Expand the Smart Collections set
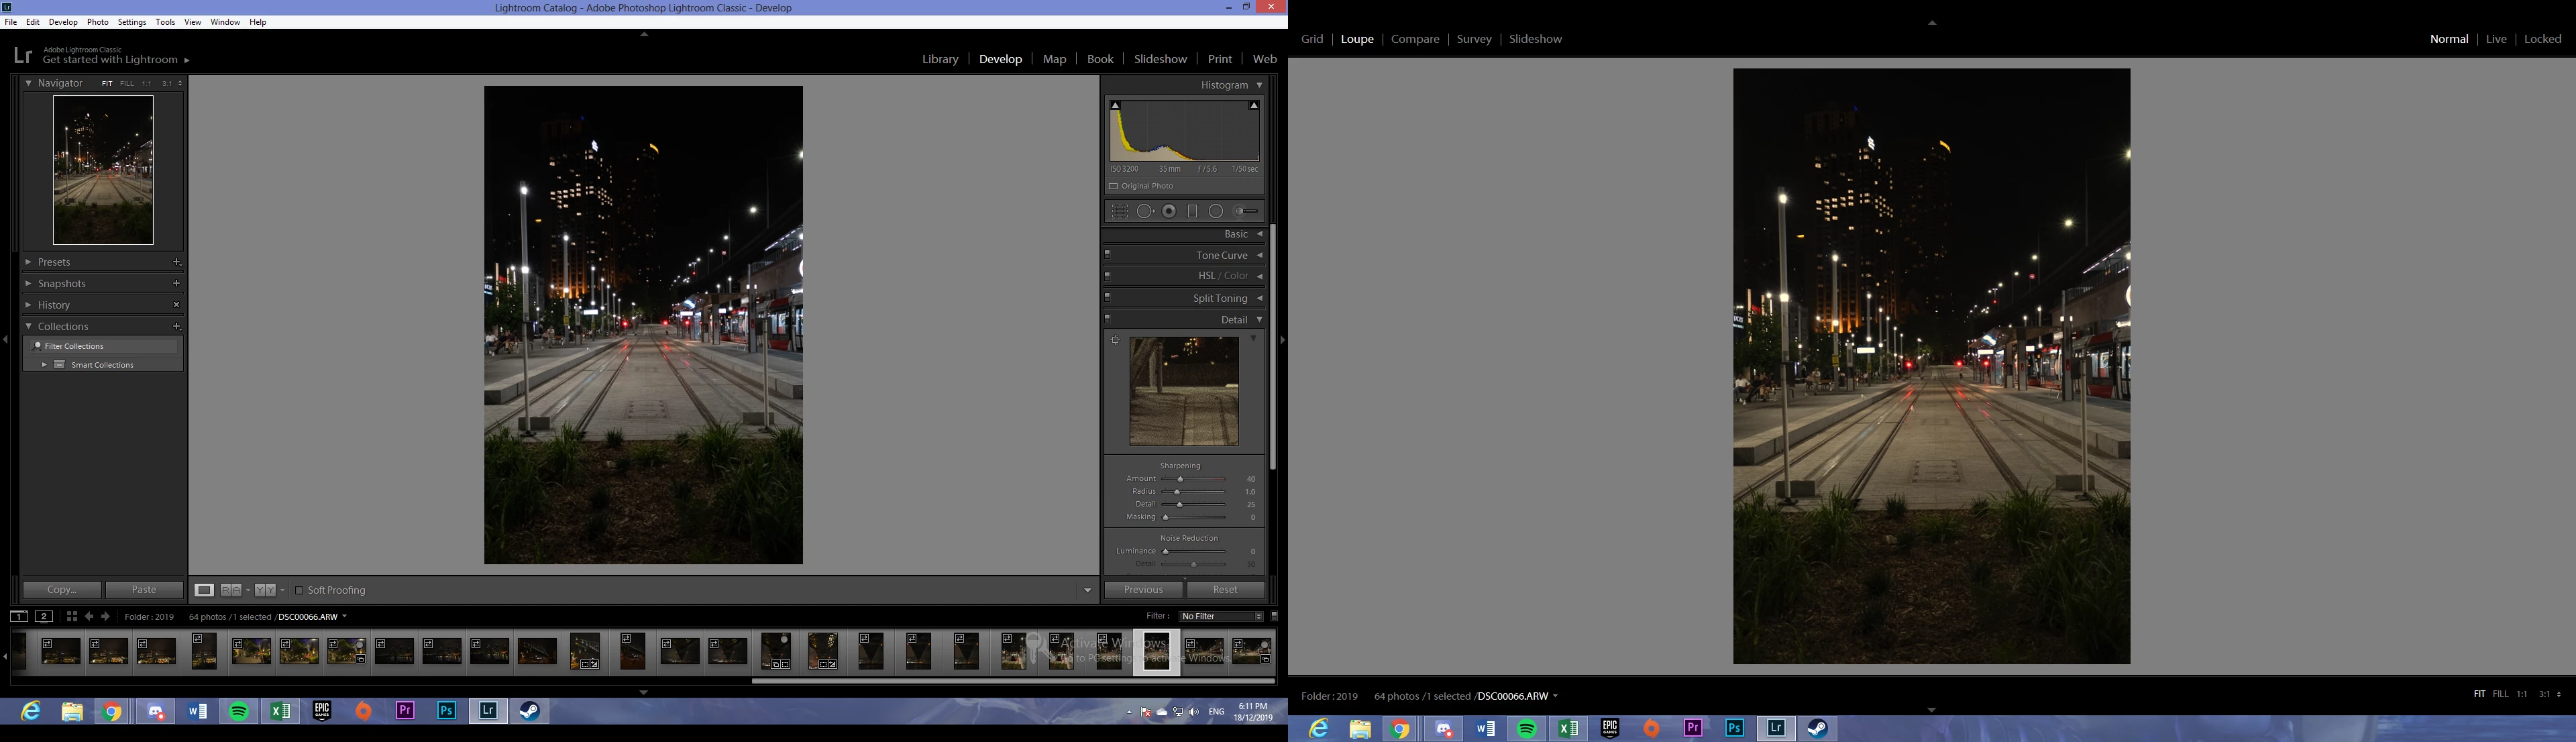 [x=44, y=365]
